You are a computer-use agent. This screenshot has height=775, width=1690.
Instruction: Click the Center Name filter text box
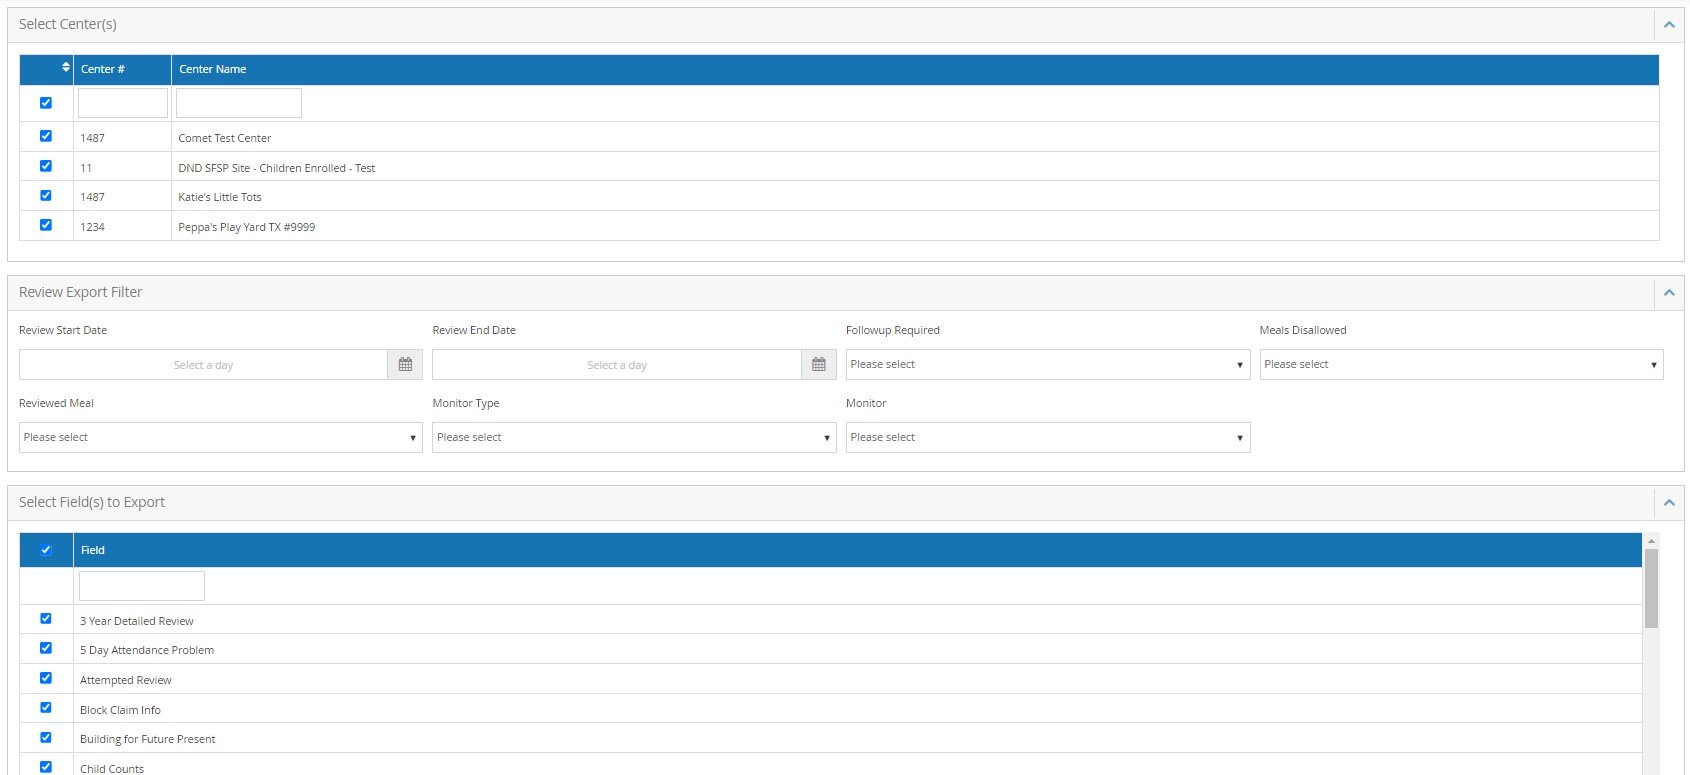[x=239, y=103]
